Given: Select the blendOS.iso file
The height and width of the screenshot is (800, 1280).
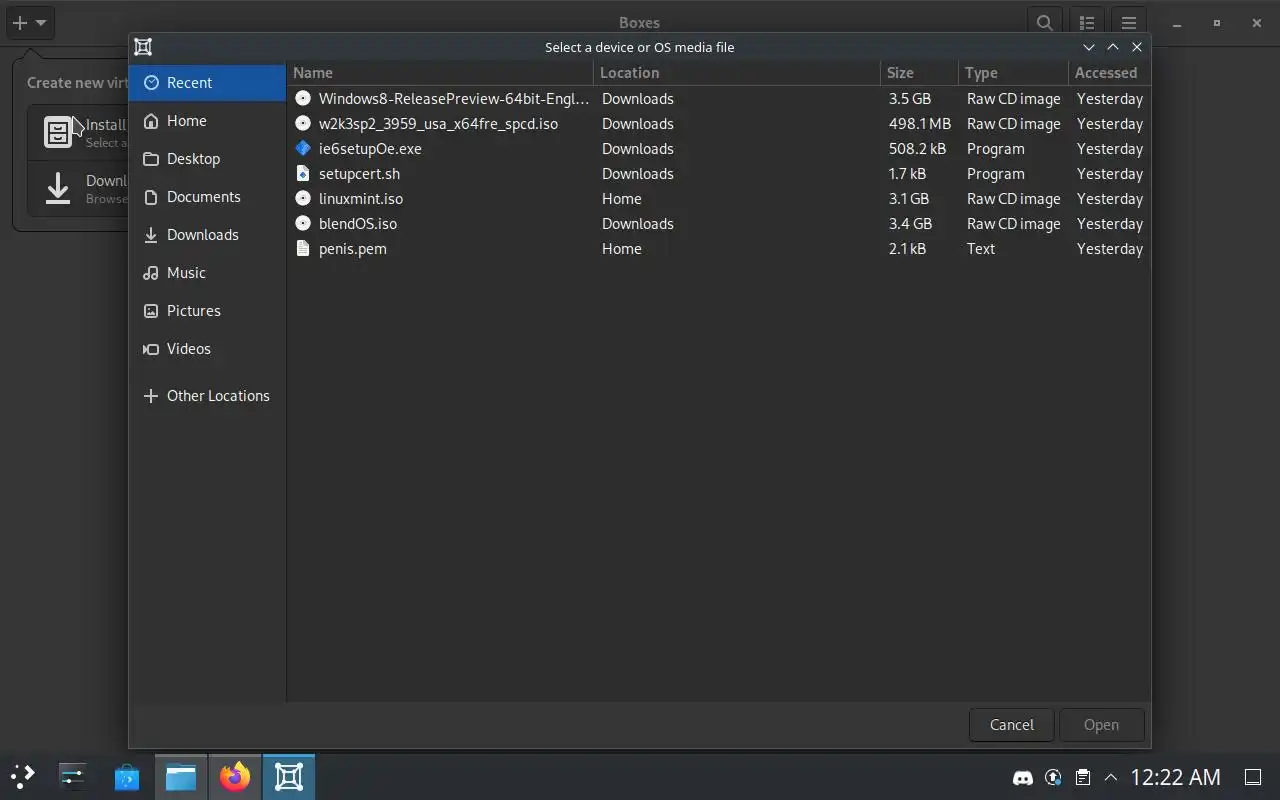Looking at the screenshot, I should tap(718, 224).
